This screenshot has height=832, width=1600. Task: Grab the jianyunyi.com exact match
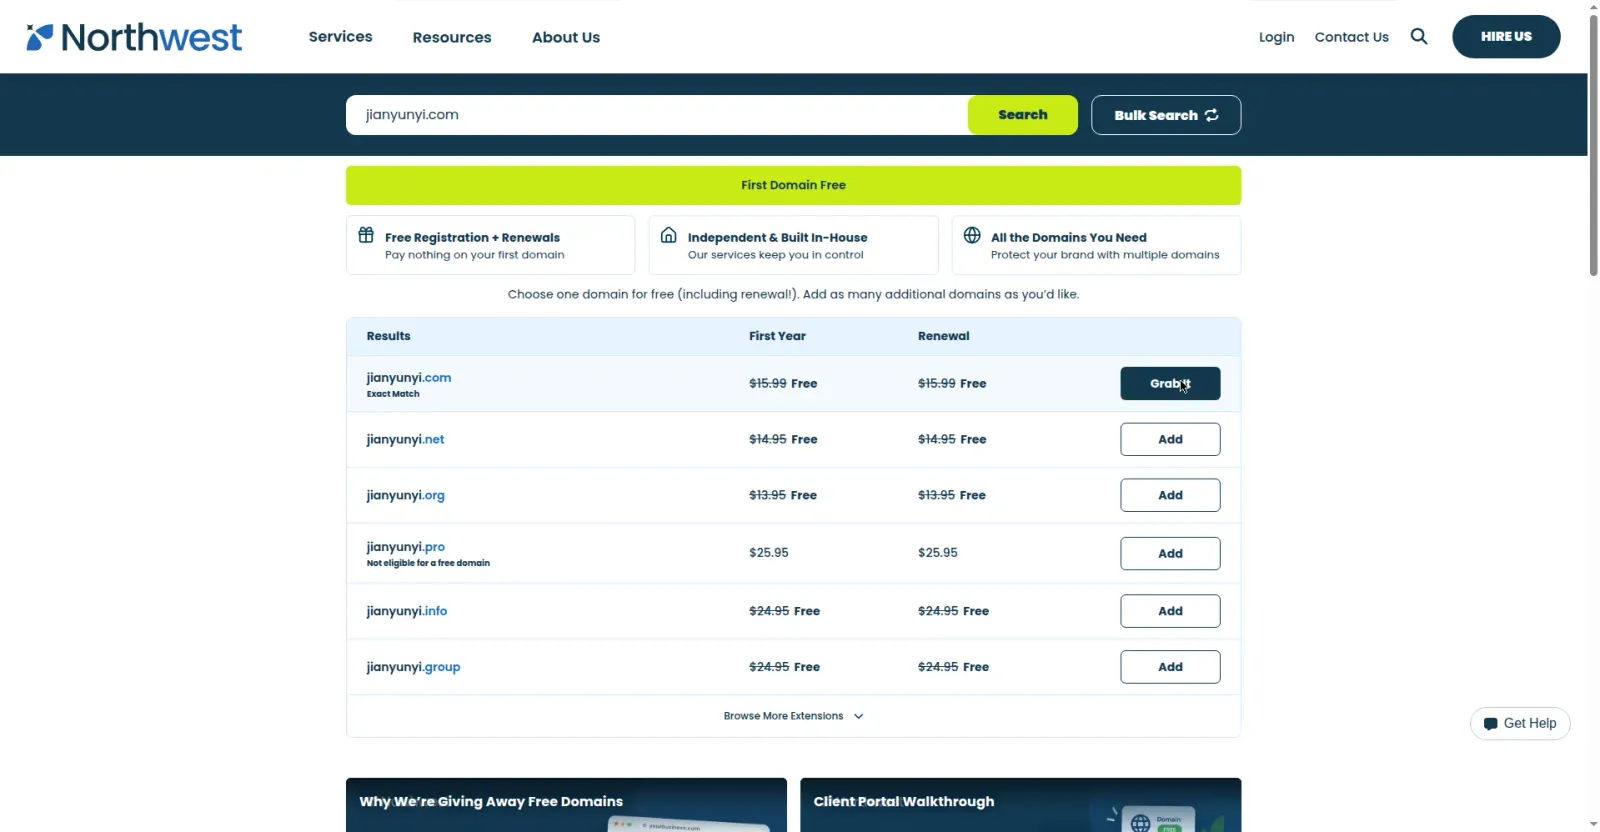1170,383
